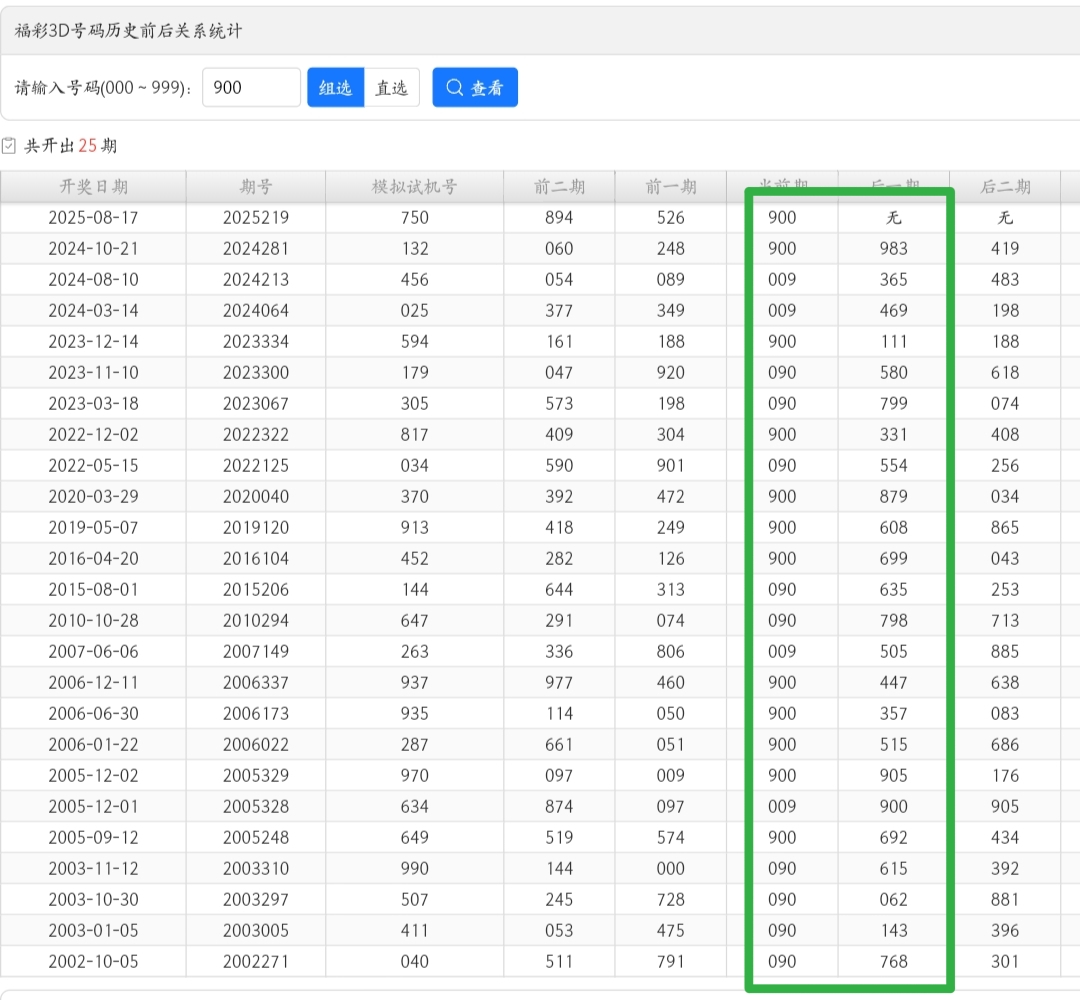
Task: Click the date cell 2010-10-28
Action: pos(94,621)
